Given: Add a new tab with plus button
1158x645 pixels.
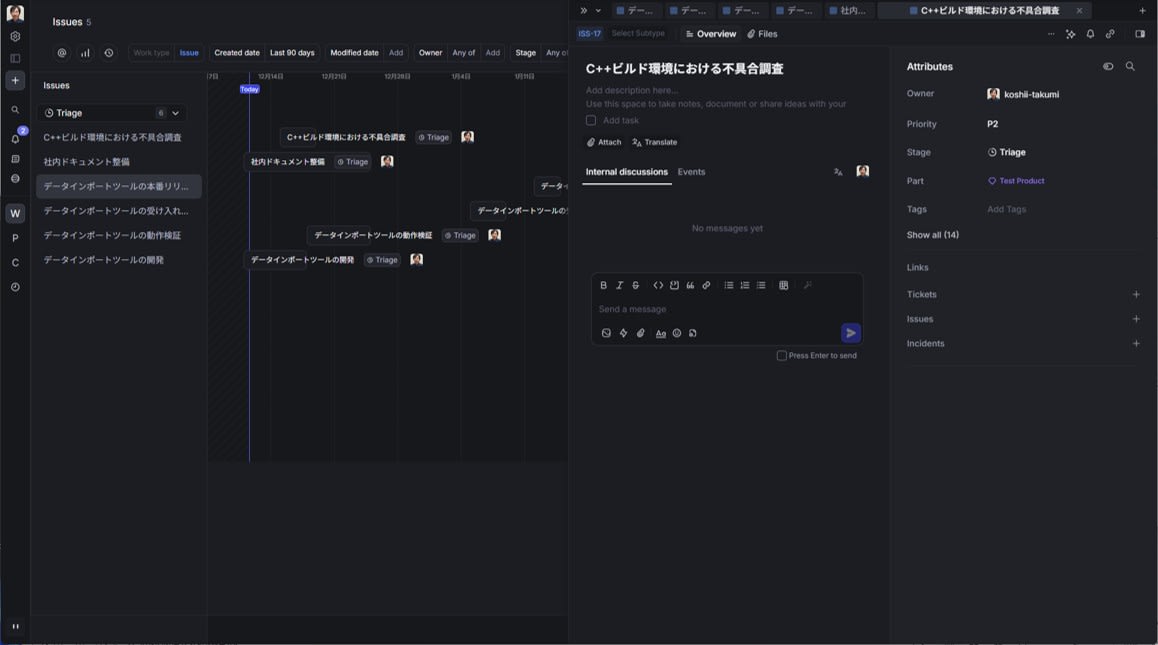Looking at the screenshot, I should point(1142,10).
